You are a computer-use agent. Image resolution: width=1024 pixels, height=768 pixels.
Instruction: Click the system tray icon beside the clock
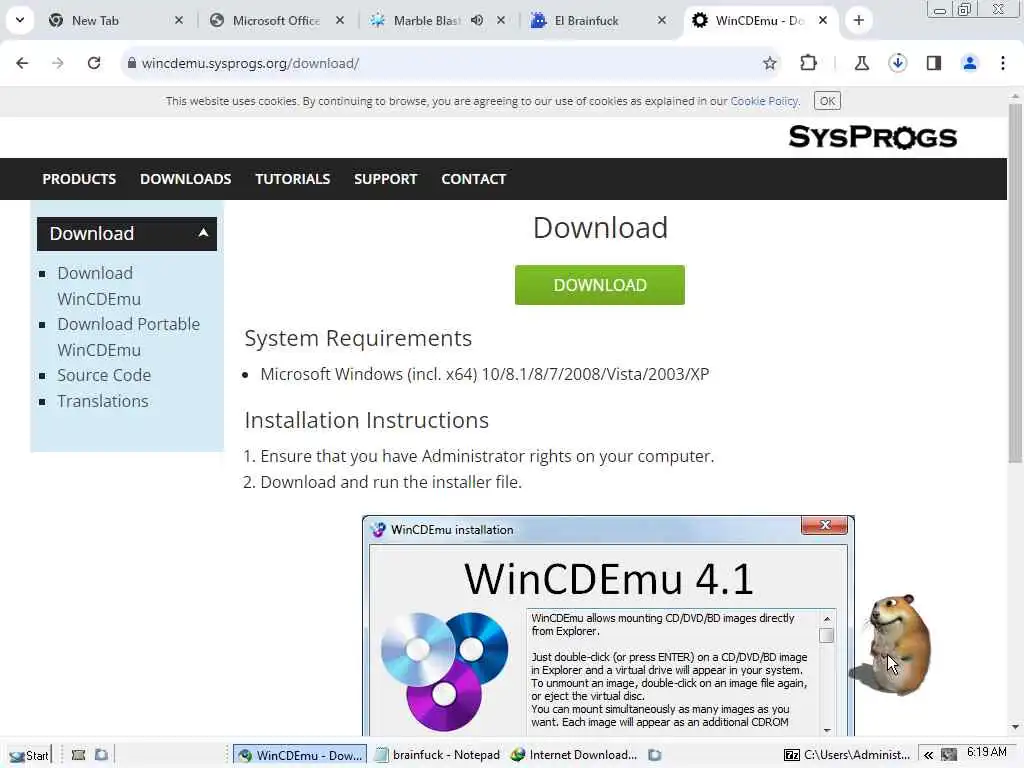(949, 755)
